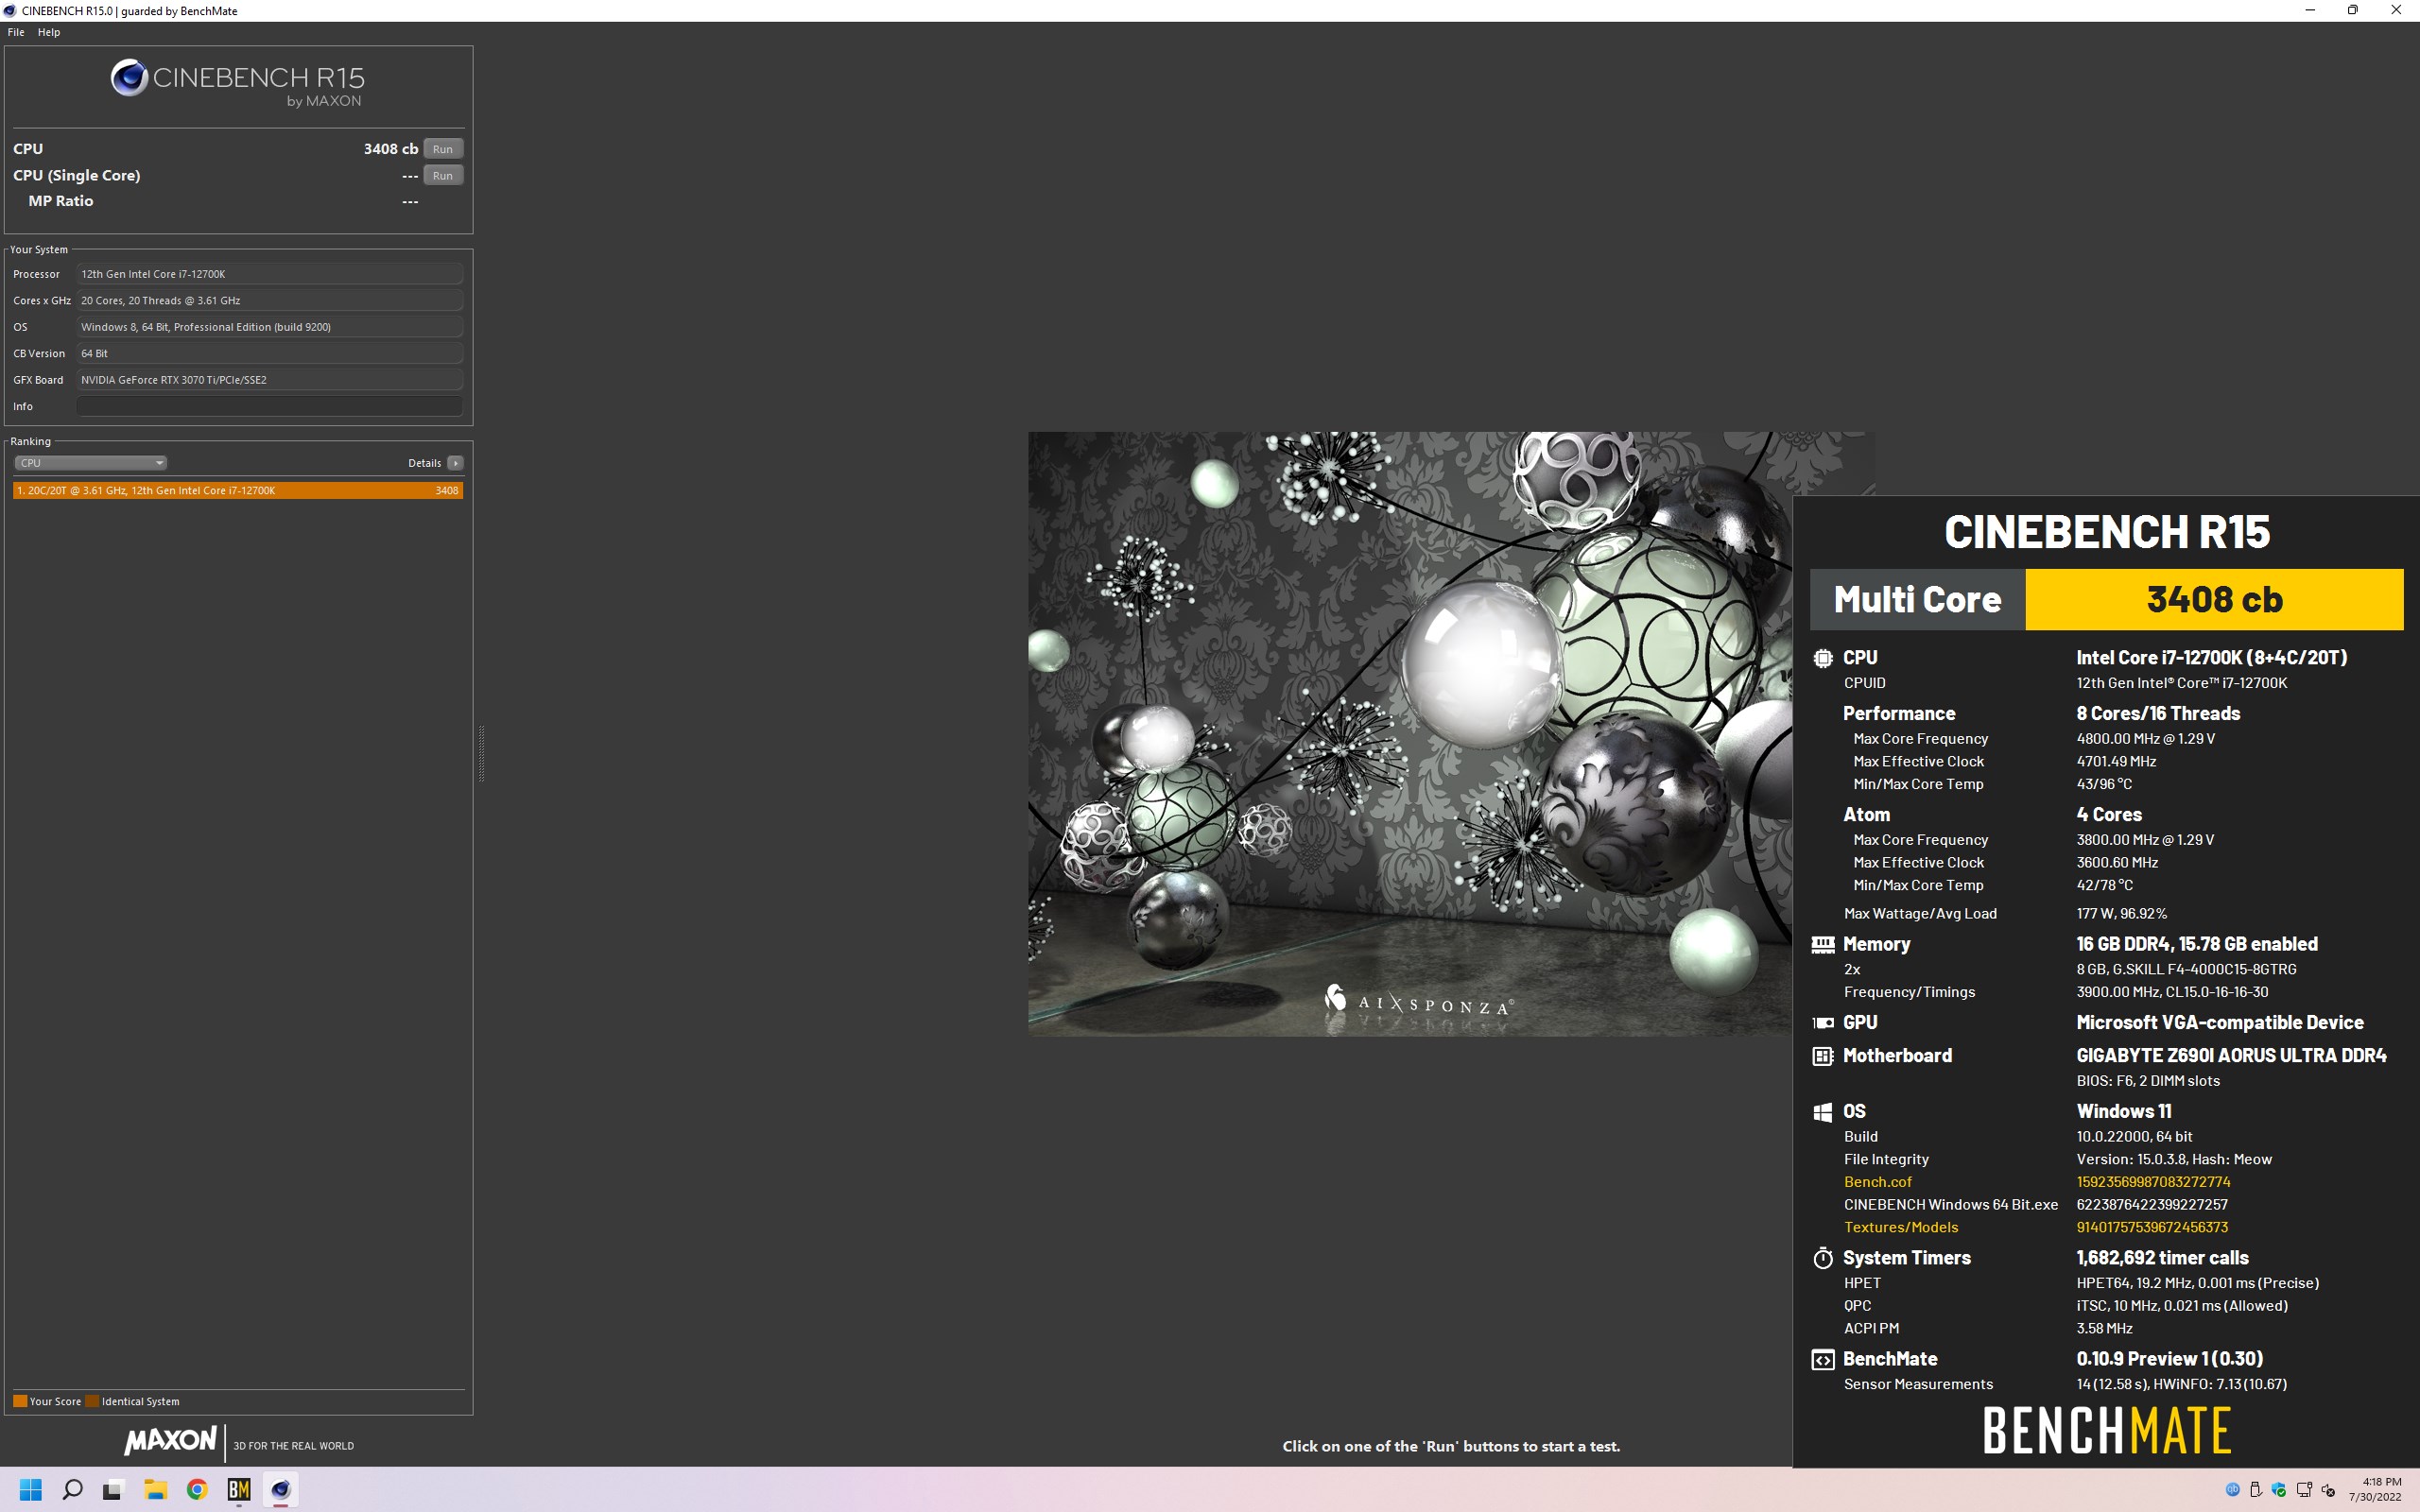Click the 1,682,692 timer calls text

(x=2162, y=1258)
